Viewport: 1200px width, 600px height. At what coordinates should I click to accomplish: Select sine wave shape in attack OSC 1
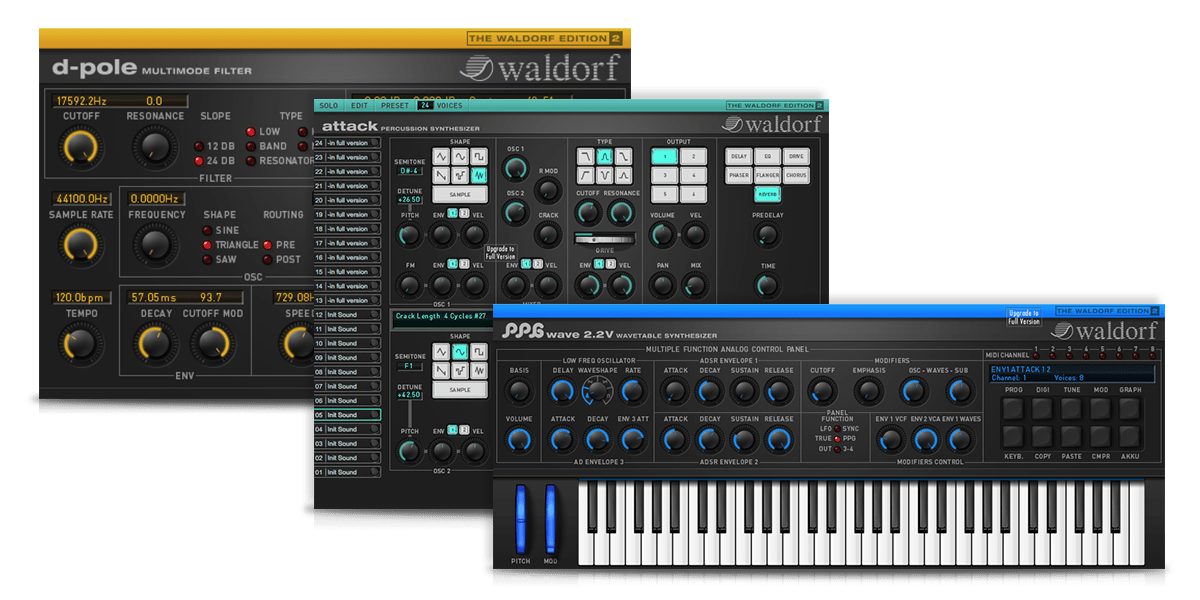(x=460, y=157)
